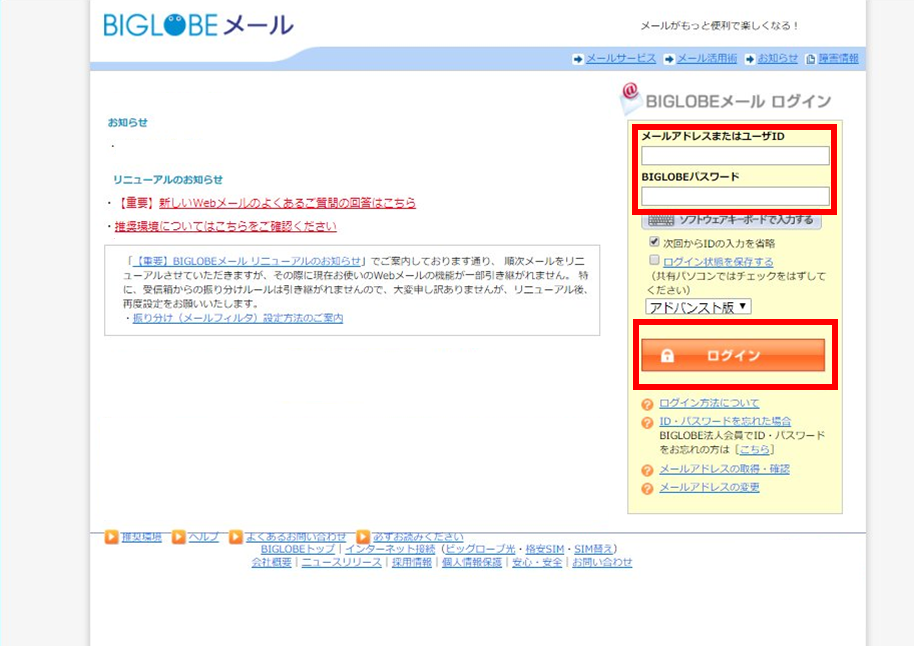Viewport: 914px width, 646px height.
Task: Click question icon beside ID・パスワードを忘れた場合
Action: point(647,423)
